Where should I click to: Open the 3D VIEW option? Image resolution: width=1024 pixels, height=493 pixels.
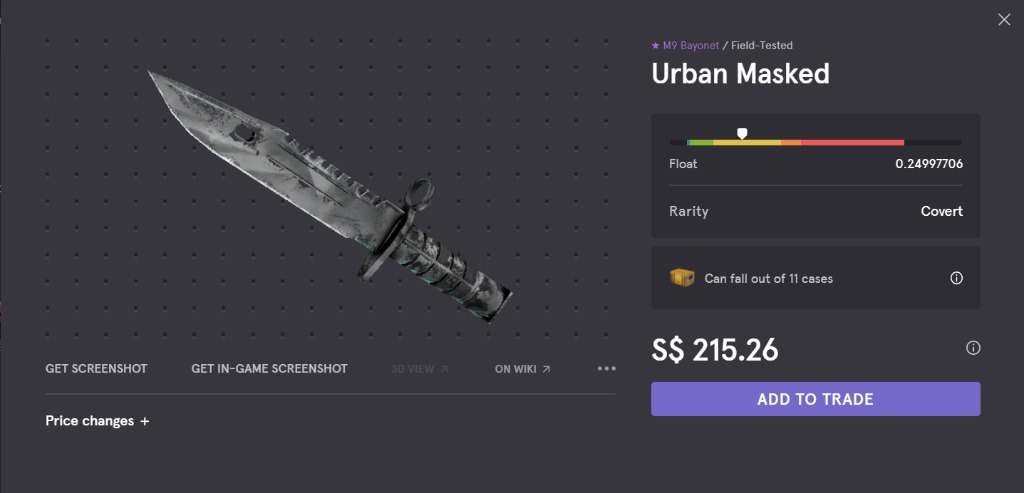point(420,369)
